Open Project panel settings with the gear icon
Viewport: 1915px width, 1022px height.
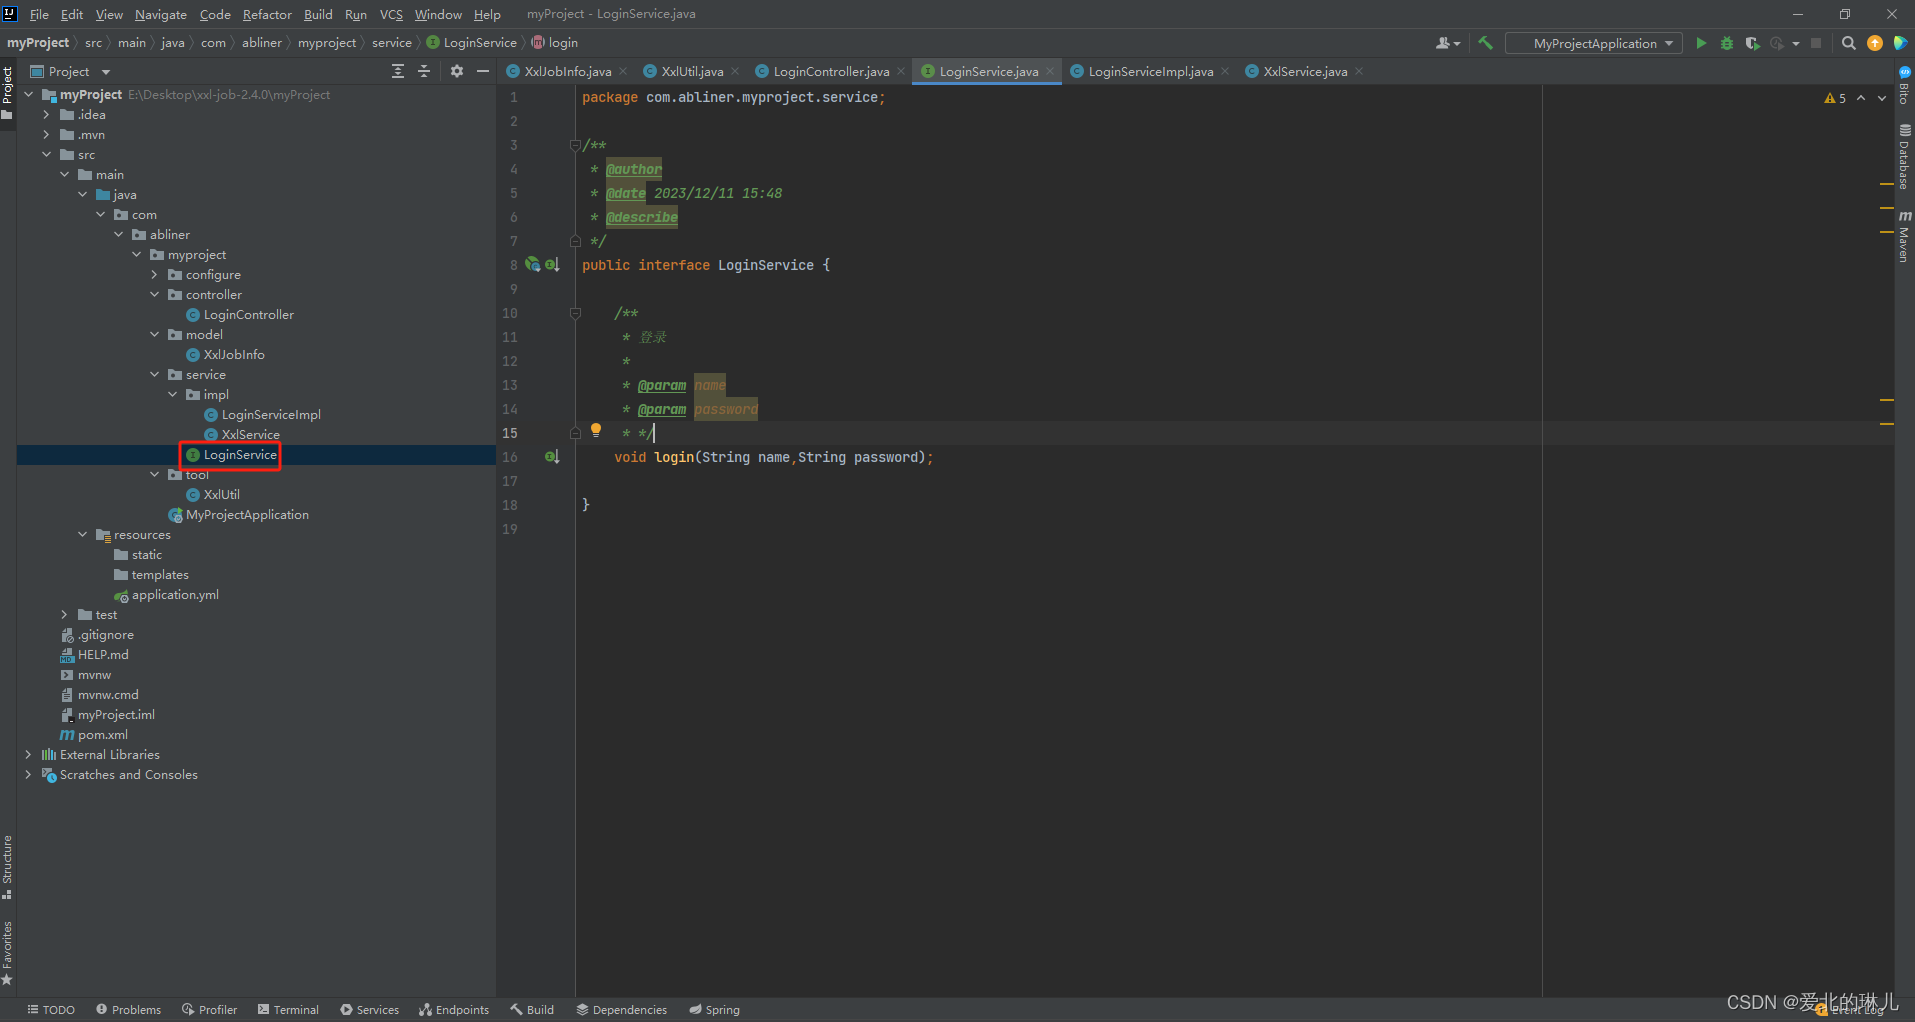pos(457,71)
